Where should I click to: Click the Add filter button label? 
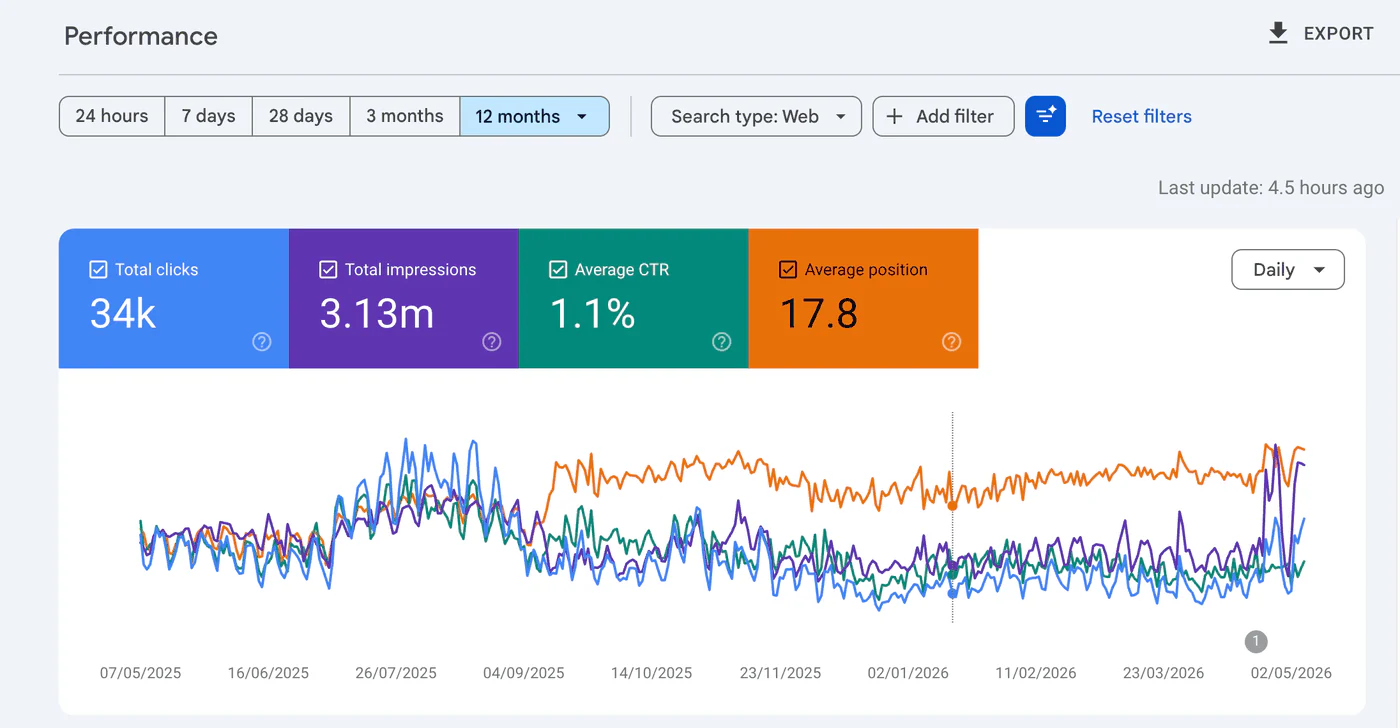tap(955, 116)
